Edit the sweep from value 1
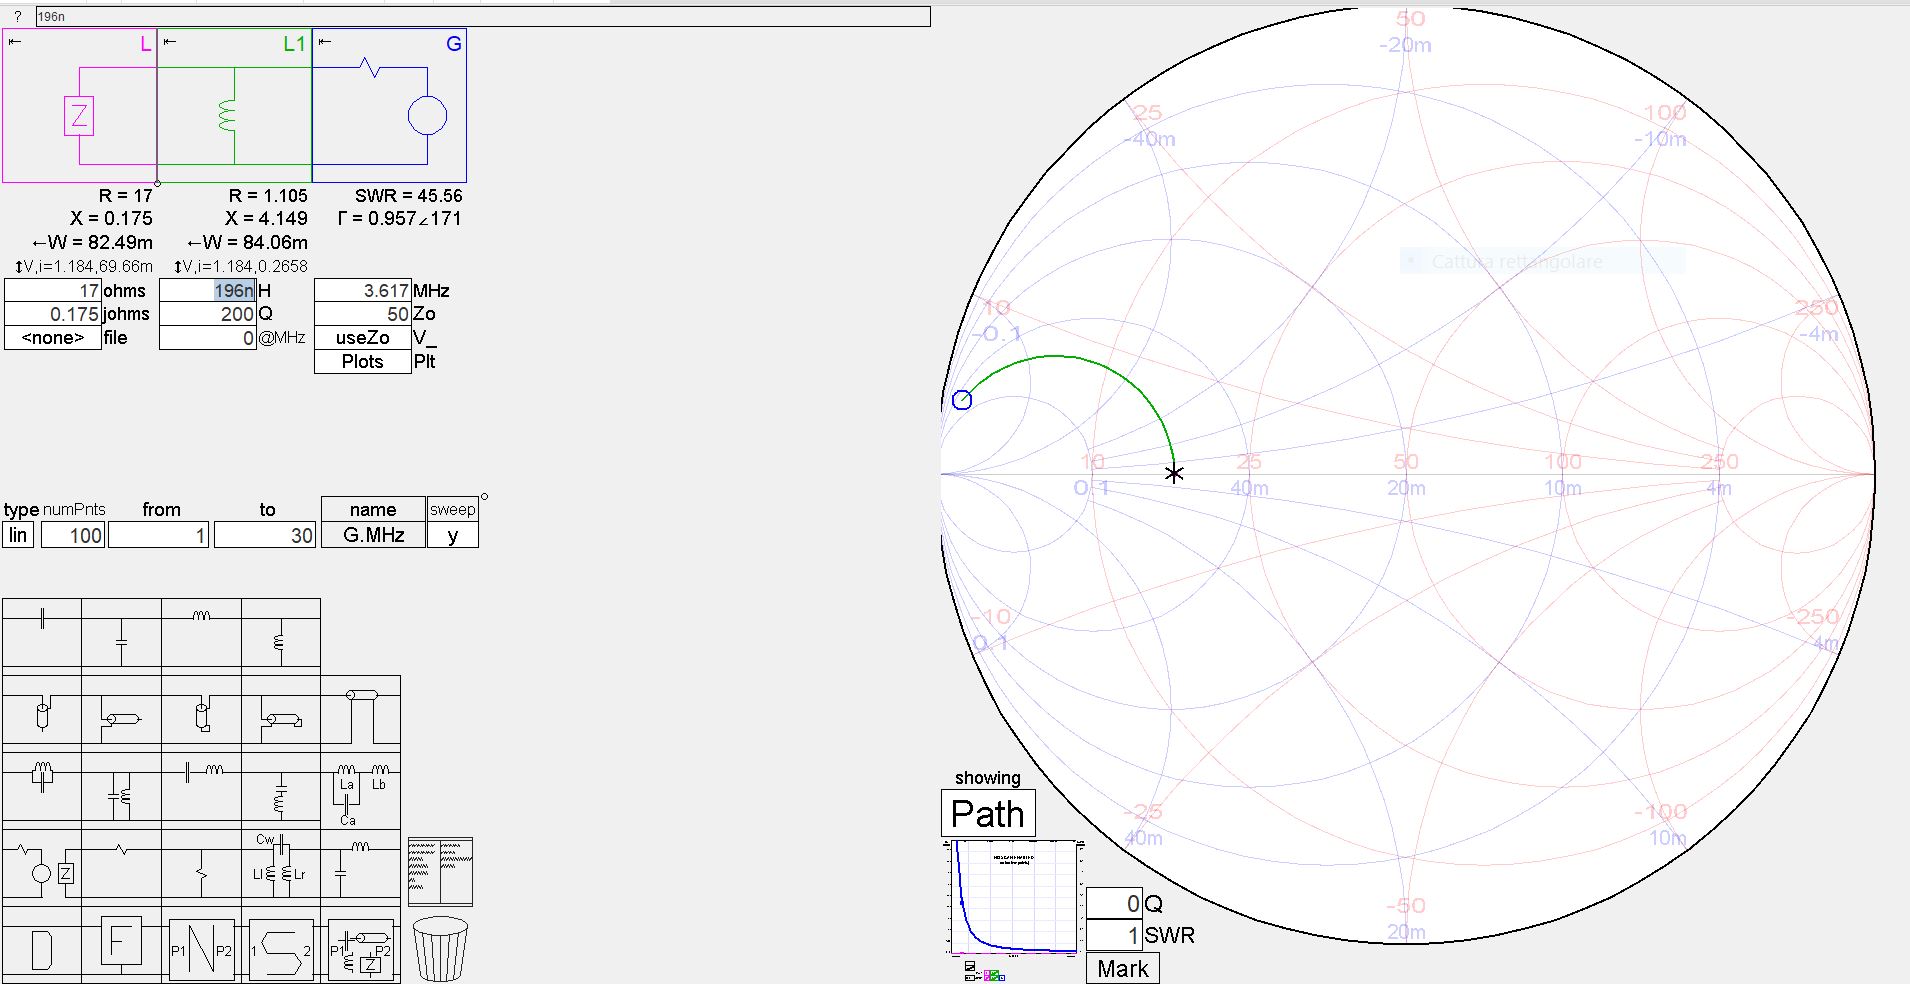Screen dimensions: 1910x984 coord(158,535)
